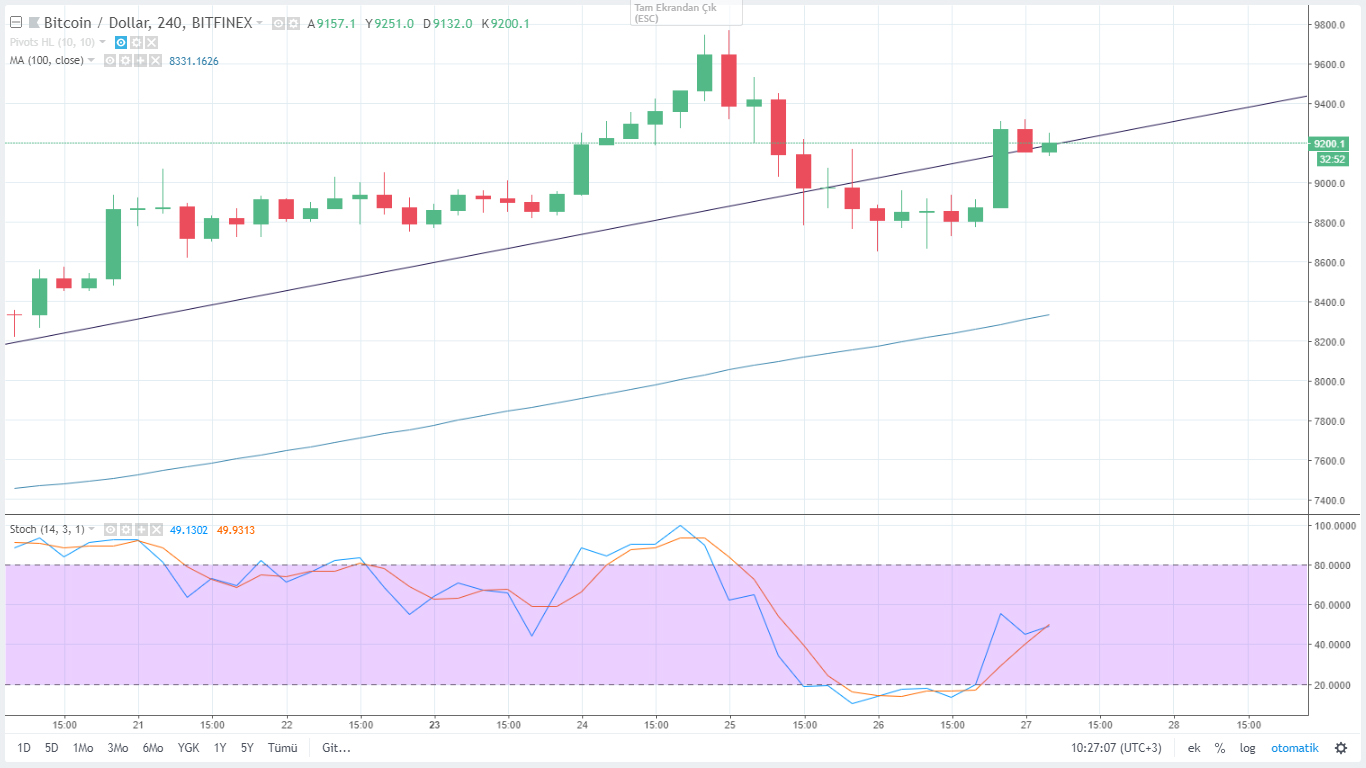Click the 20.0000 Stoch axis label
This screenshot has width=1366, height=768.
click(x=1334, y=685)
